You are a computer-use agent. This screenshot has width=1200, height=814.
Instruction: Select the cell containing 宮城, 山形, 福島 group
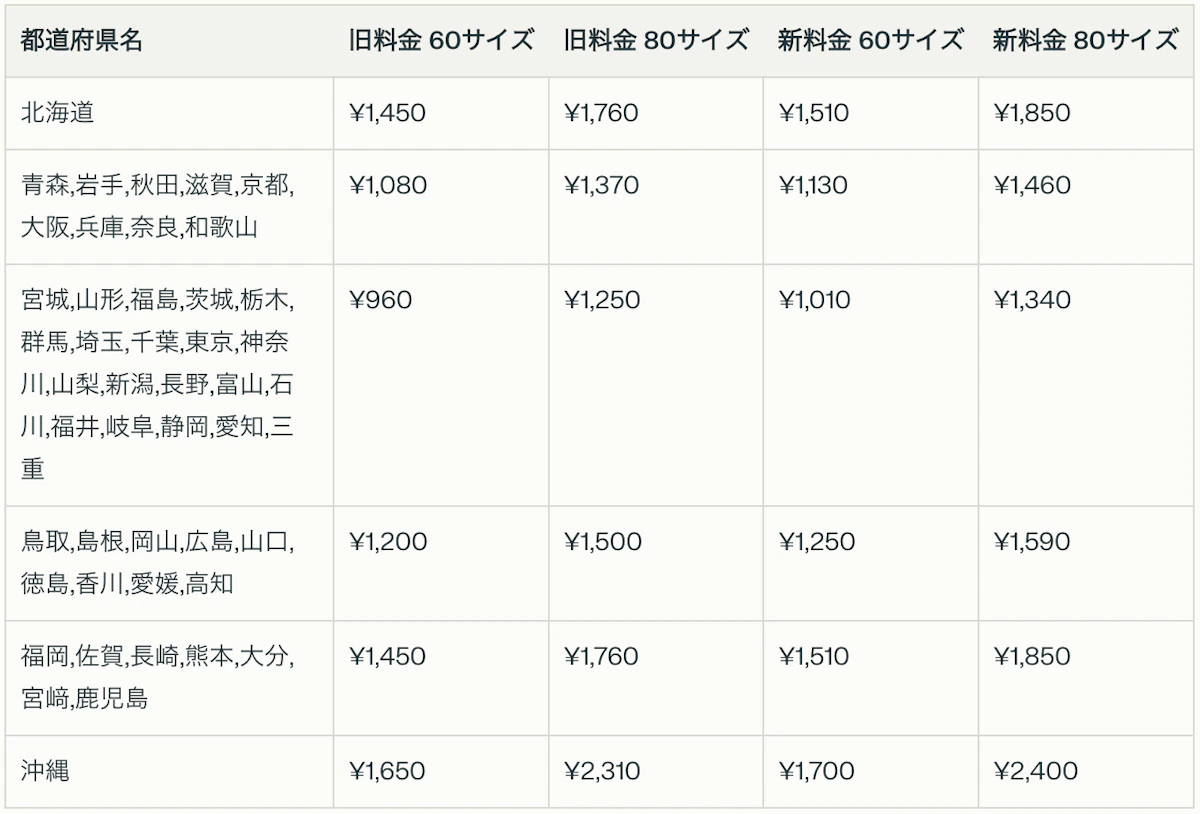157,384
